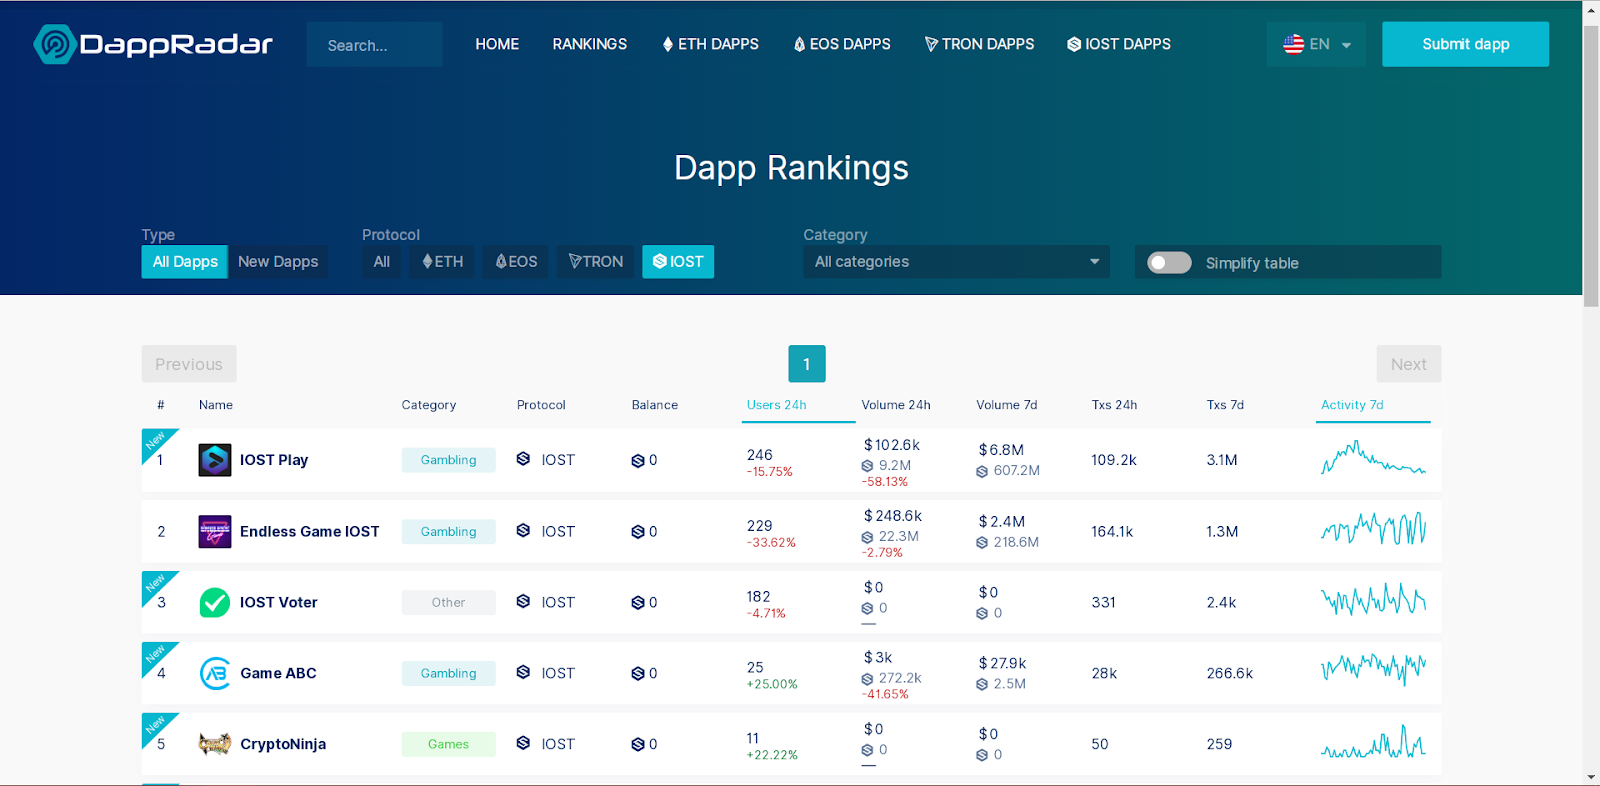
Task: Open the EN language dropdown
Action: pos(1316,44)
